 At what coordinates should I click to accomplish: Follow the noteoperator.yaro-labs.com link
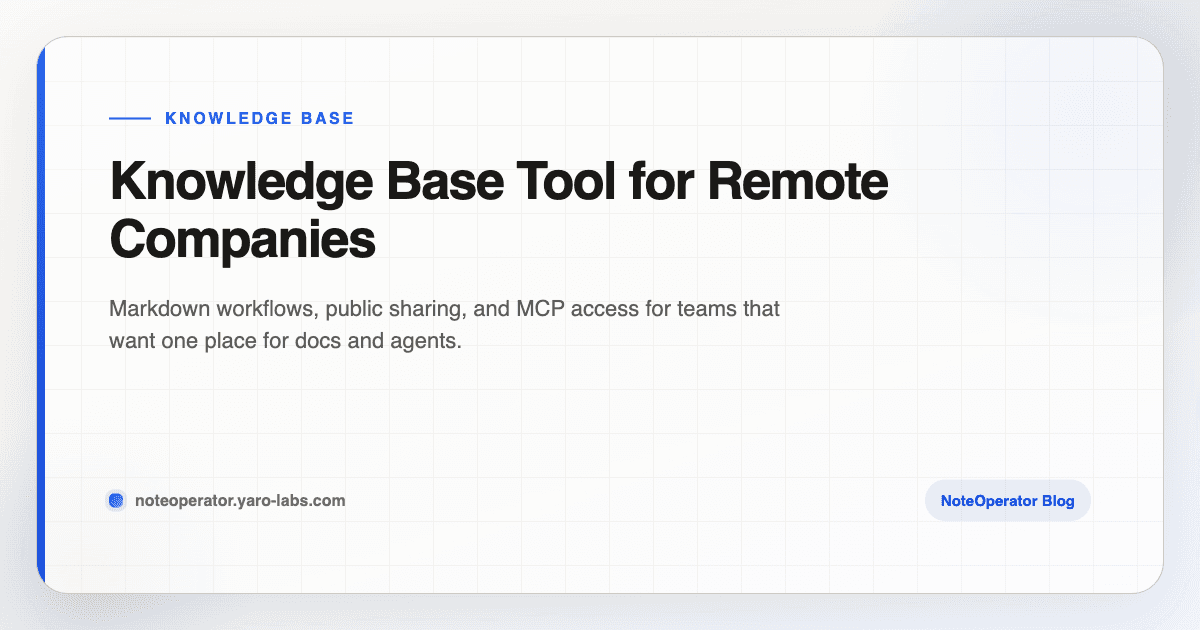coord(240,500)
